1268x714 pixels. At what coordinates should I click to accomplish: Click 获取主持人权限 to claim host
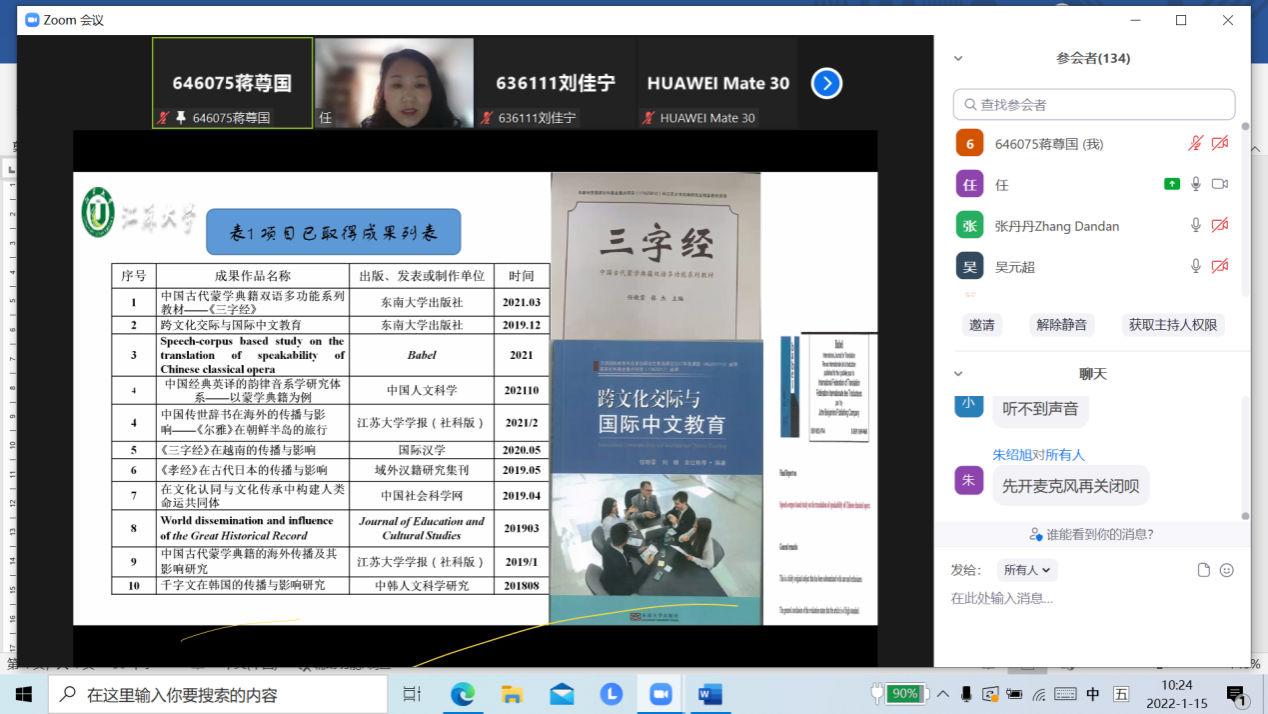tap(1173, 325)
